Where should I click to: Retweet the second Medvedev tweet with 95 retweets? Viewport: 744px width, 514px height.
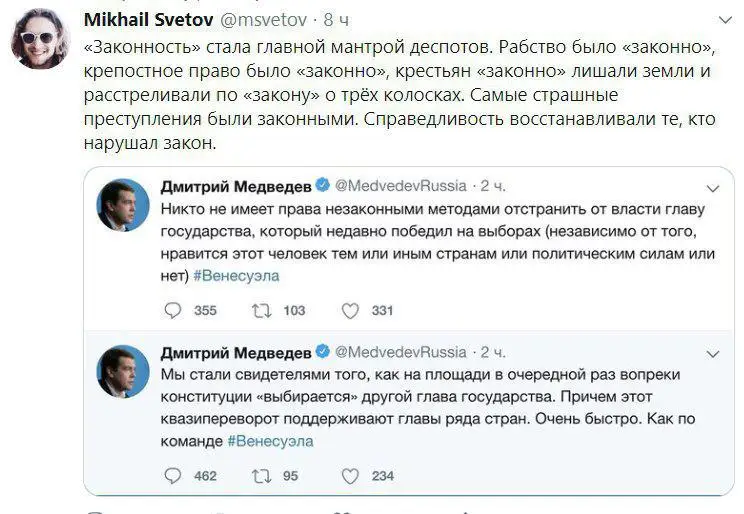coord(261,476)
